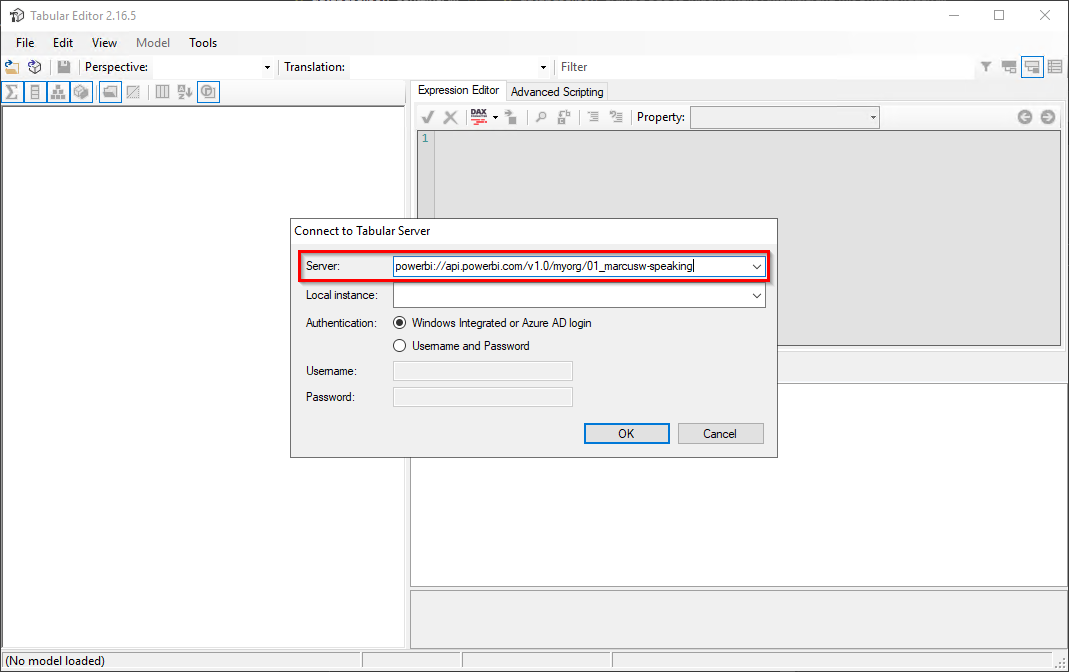Select Windows Integrated or Azure AD login
This screenshot has width=1069, height=672.
(x=400, y=323)
